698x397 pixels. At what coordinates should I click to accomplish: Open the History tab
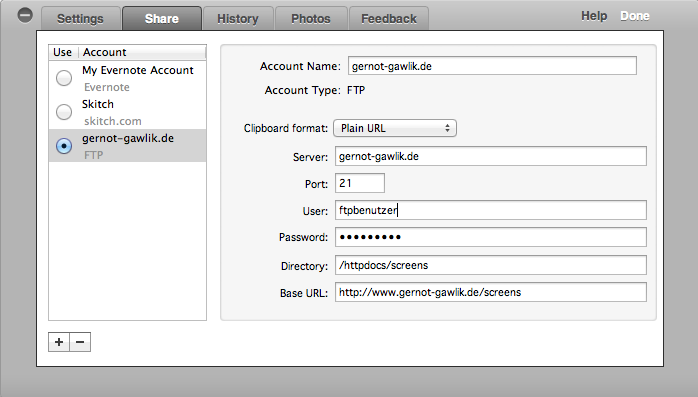click(x=238, y=19)
